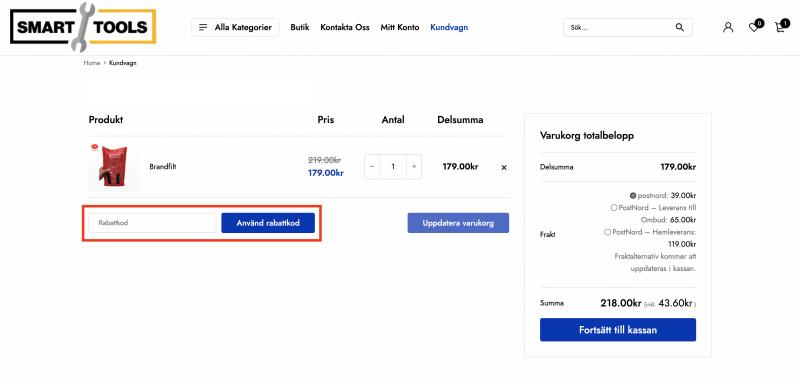The height and width of the screenshot is (385, 800).
Task: Open the Alla Kategorier menu
Action: [x=235, y=28]
